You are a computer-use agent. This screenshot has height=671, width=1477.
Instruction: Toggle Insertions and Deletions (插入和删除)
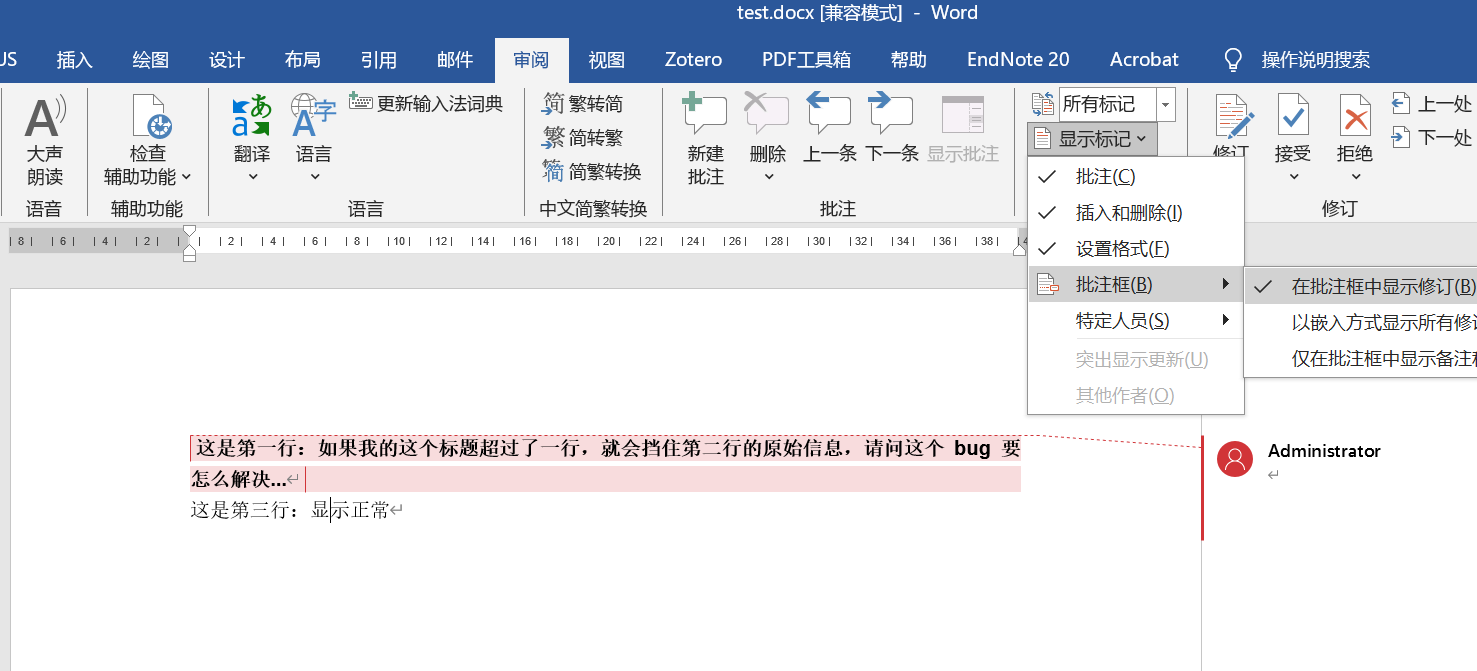click(x=1136, y=213)
